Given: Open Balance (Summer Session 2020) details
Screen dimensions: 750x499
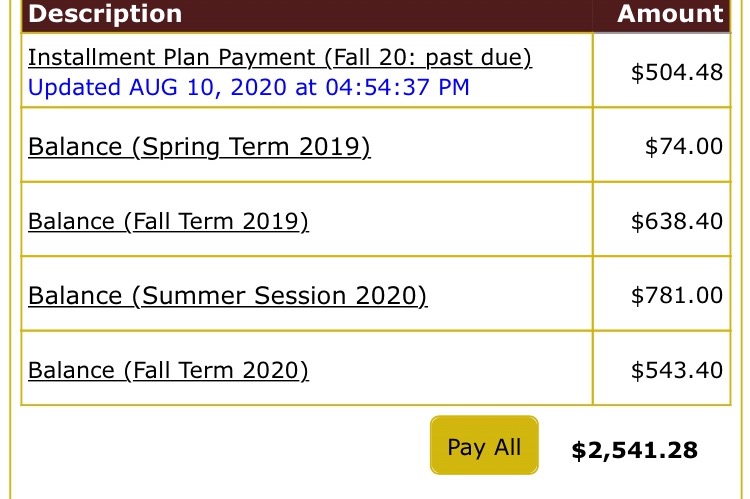Looking at the screenshot, I should [x=227, y=296].
